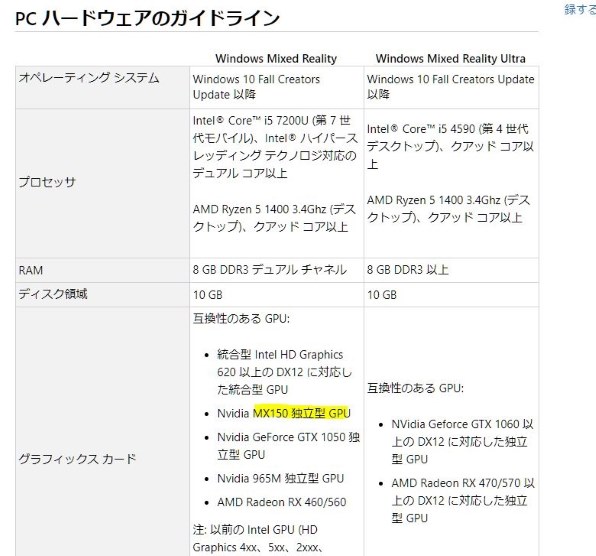Click the '注: 以前の Intel GPU' note text
This screenshot has height=556, width=596.
[258, 539]
